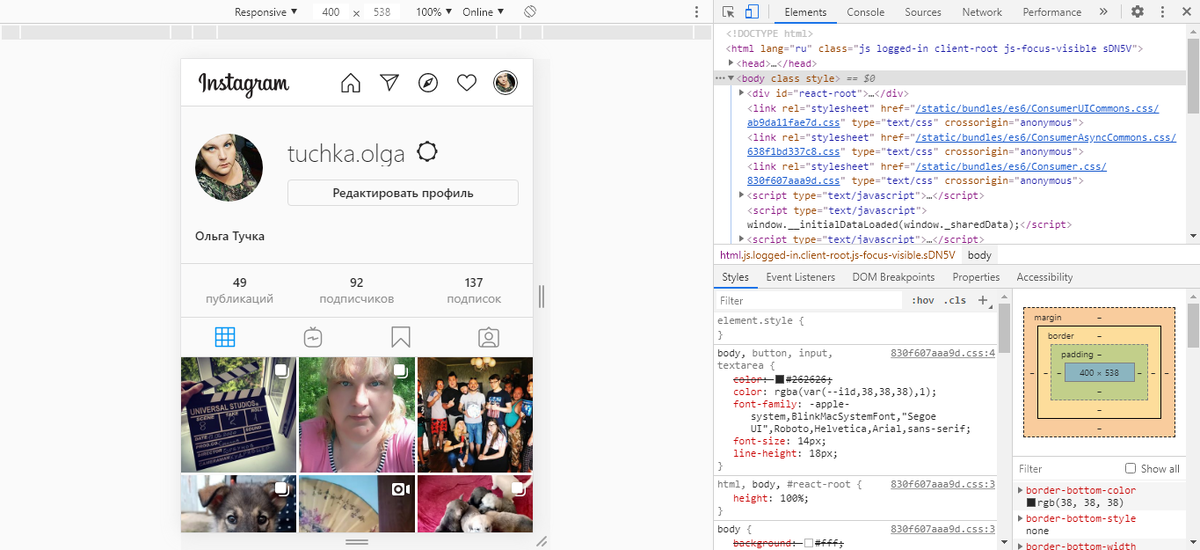Expand the head element node

coord(732,63)
